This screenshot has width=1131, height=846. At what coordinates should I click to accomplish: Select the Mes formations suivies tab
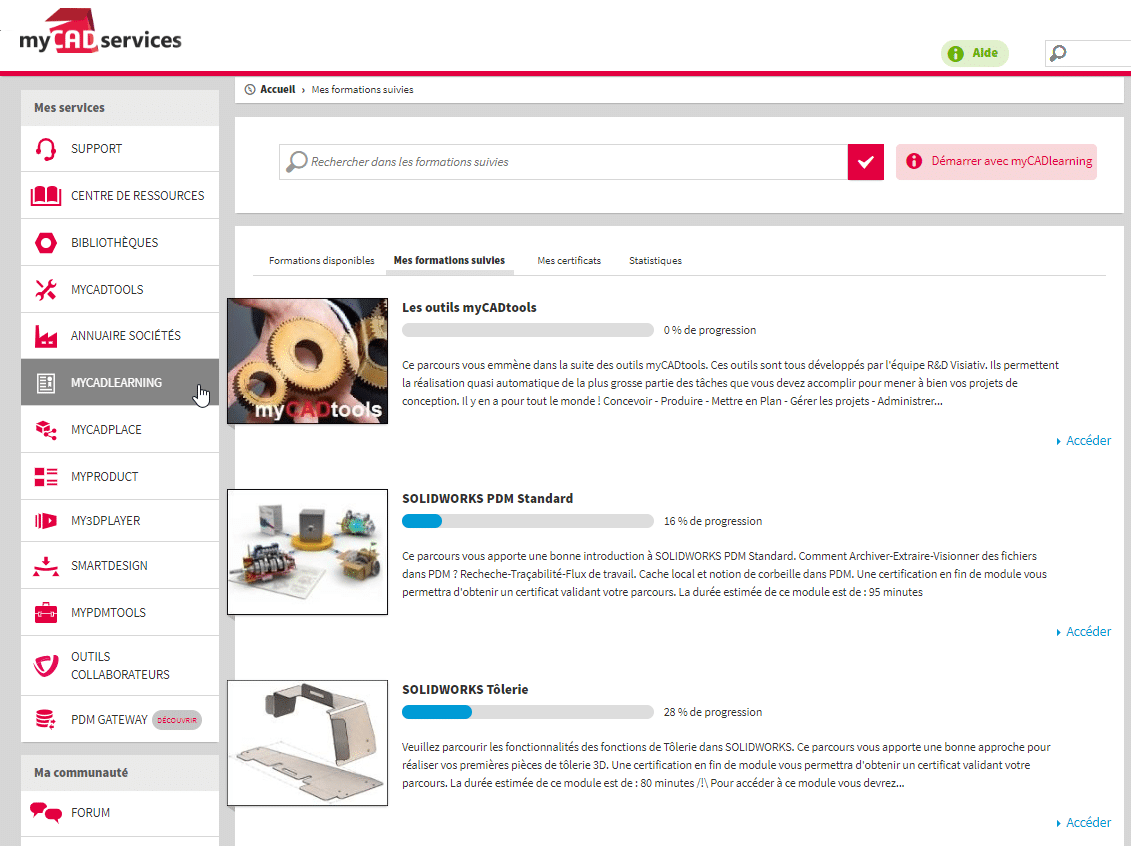(449, 261)
